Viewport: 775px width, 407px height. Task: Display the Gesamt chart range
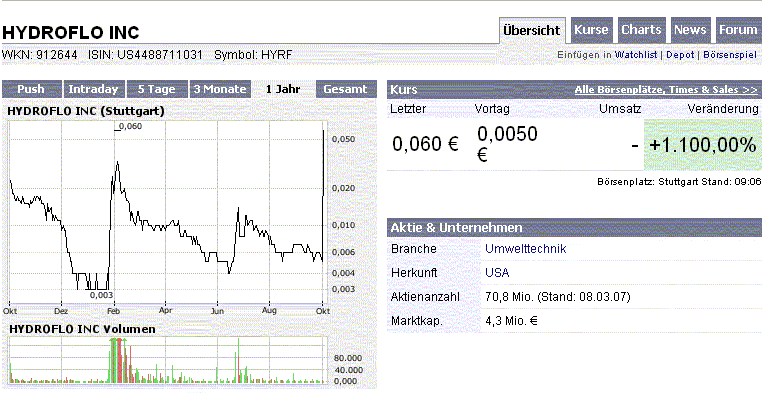pos(345,89)
